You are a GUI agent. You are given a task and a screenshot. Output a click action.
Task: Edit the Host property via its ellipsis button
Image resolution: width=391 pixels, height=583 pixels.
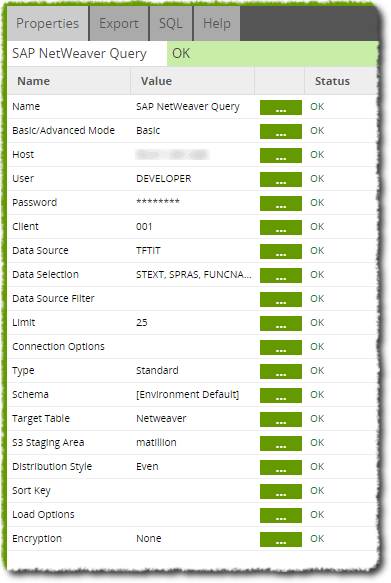(281, 155)
